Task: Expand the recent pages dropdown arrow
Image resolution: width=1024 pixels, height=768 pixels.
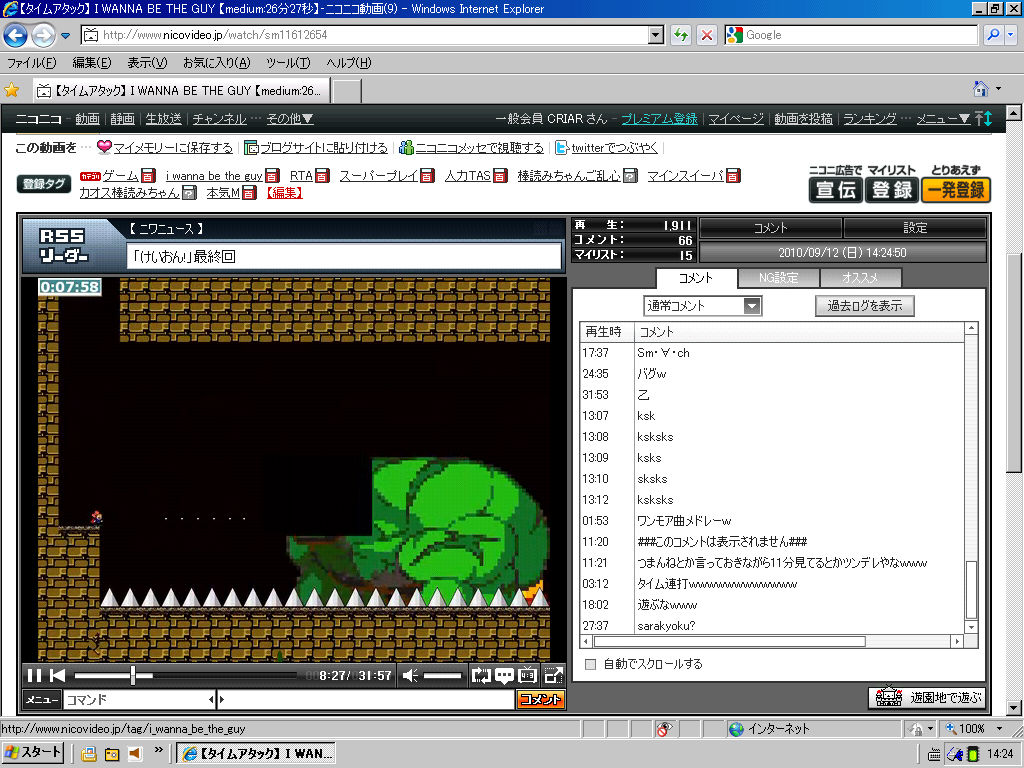Action: click(65, 35)
